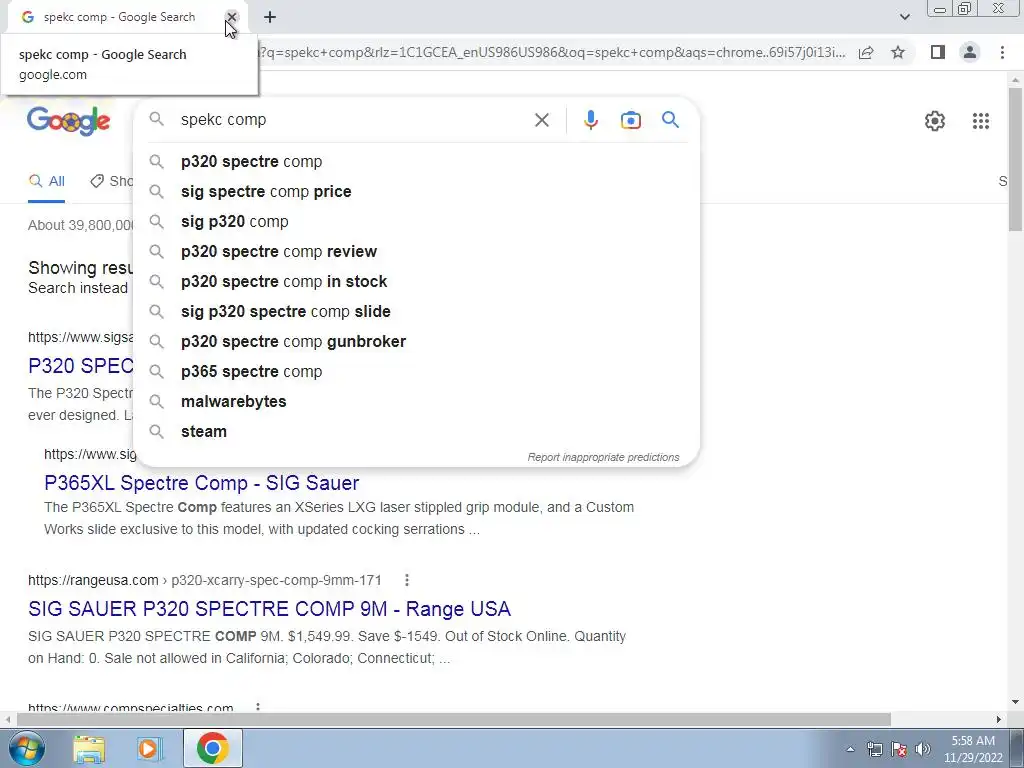Viewport: 1024px width, 768px height.
Task: Switch to the All results tab
Action: 46,182
